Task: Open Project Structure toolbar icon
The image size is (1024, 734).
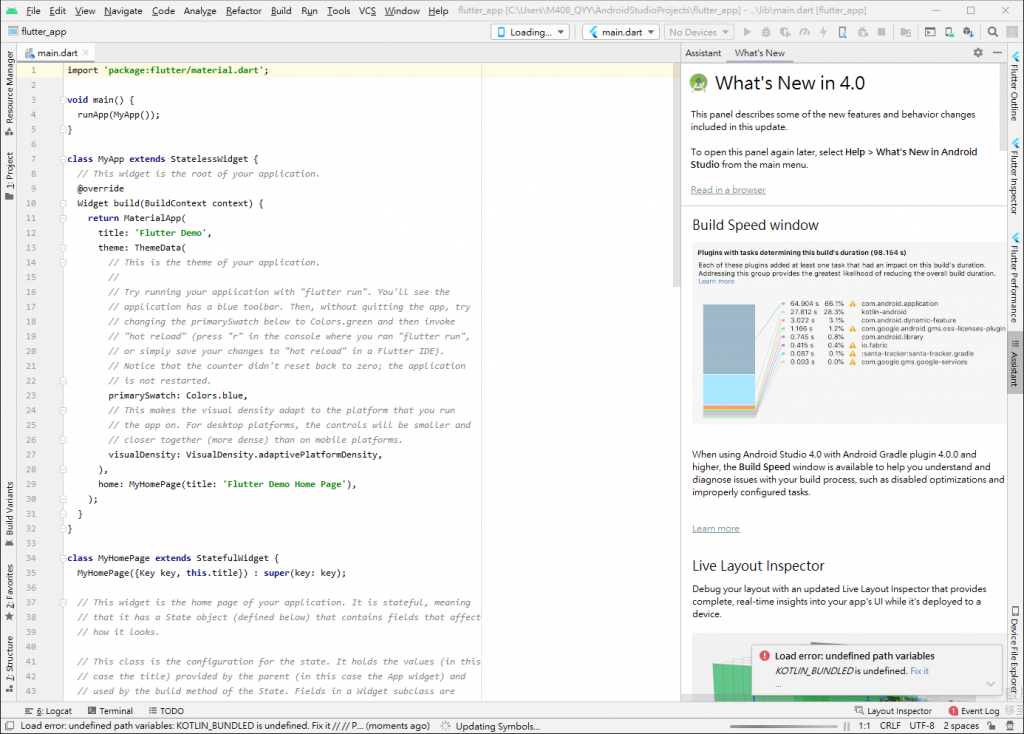Action: coord(906,32)
